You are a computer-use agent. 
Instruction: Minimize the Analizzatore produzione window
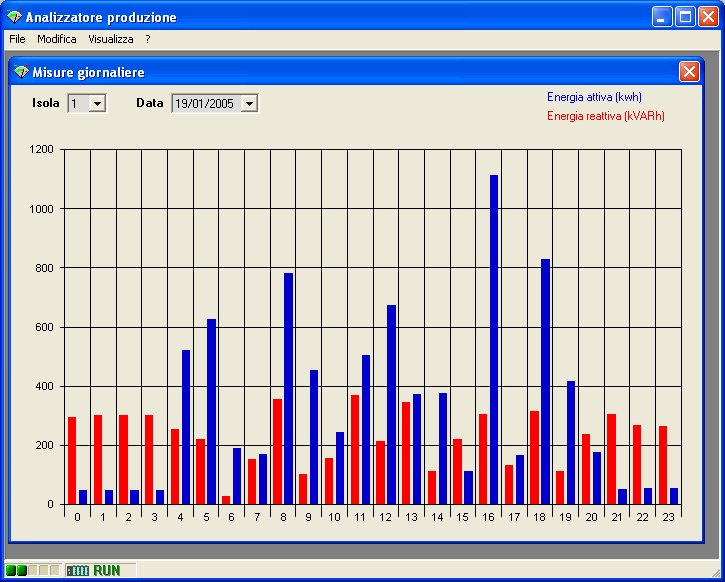click(662, 17)
